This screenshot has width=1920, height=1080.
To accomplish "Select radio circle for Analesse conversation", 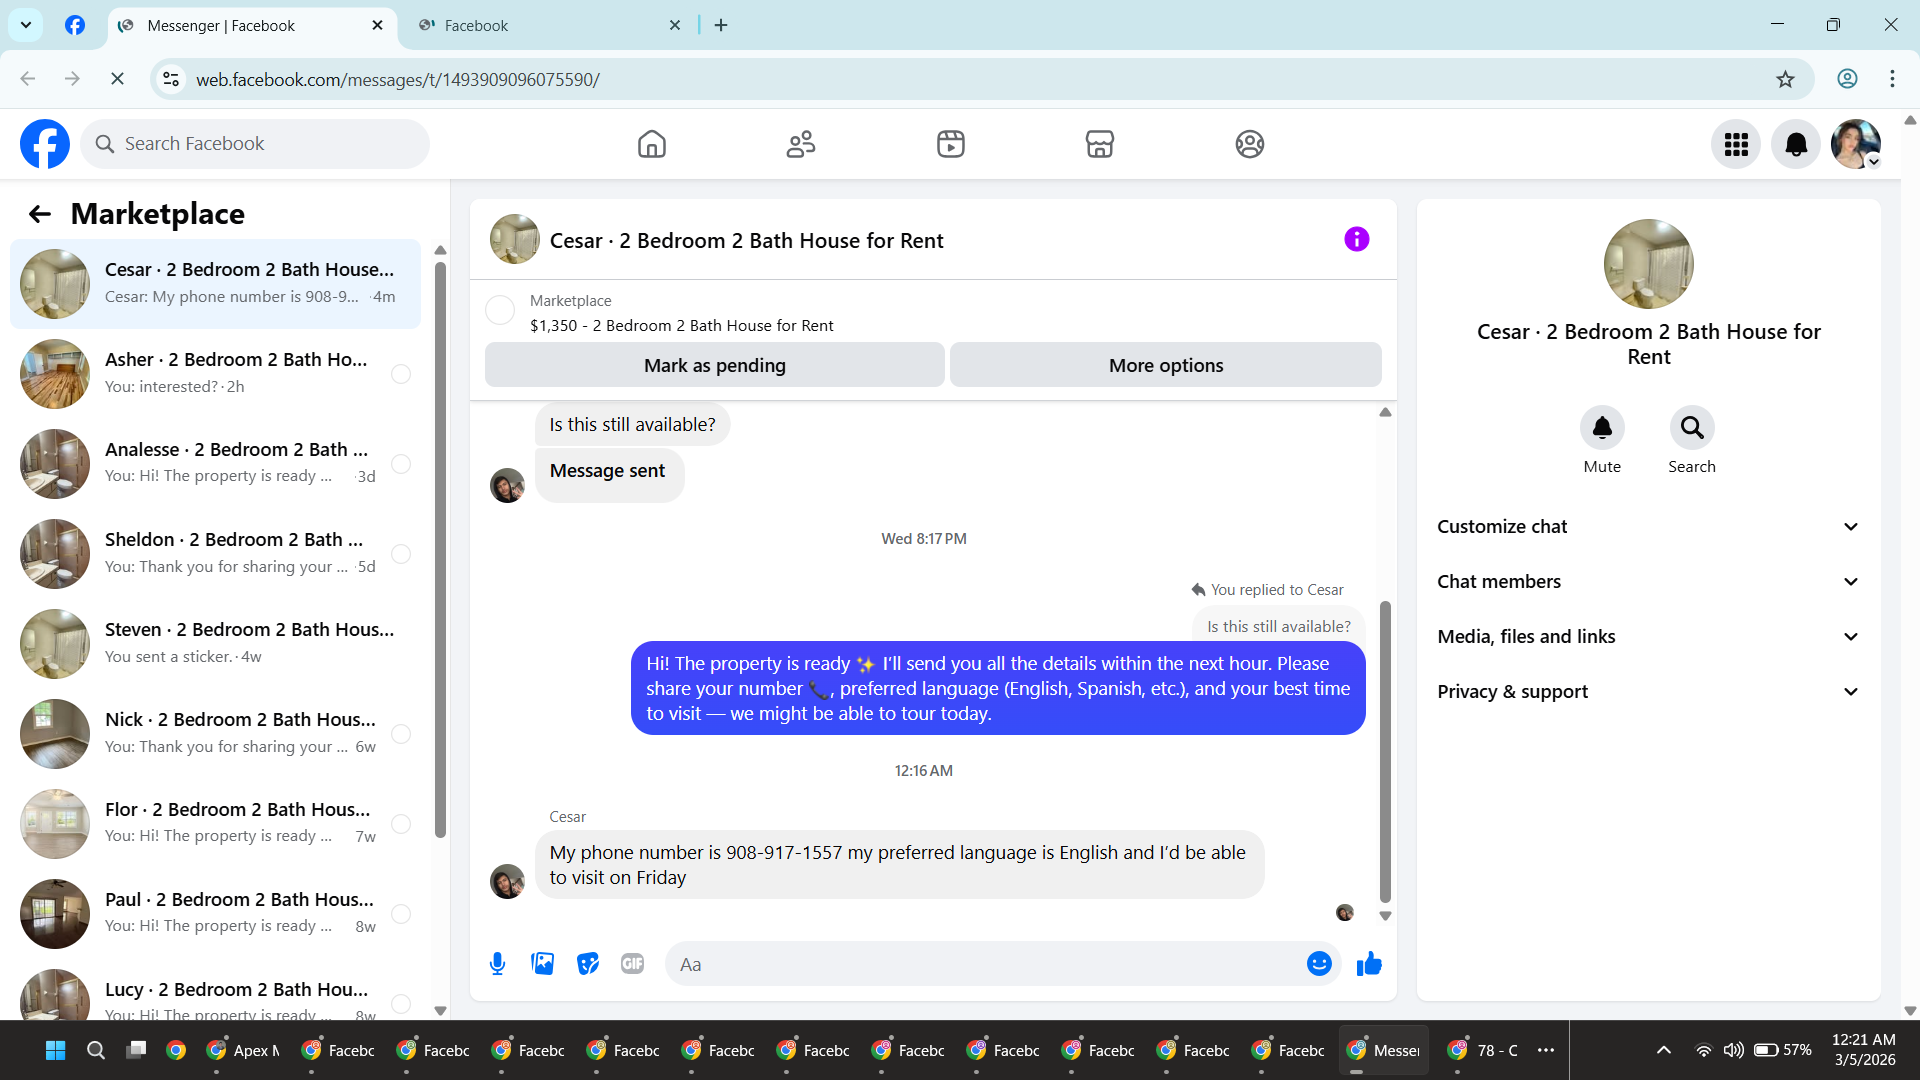I will 401,464.
